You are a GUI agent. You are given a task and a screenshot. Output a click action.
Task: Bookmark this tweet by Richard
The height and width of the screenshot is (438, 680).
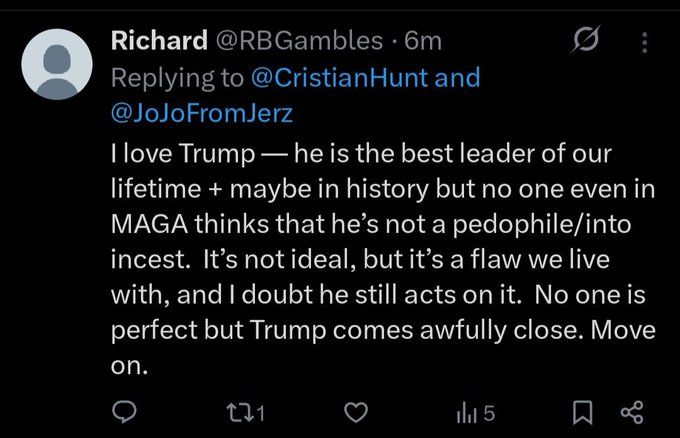[588, 412]
